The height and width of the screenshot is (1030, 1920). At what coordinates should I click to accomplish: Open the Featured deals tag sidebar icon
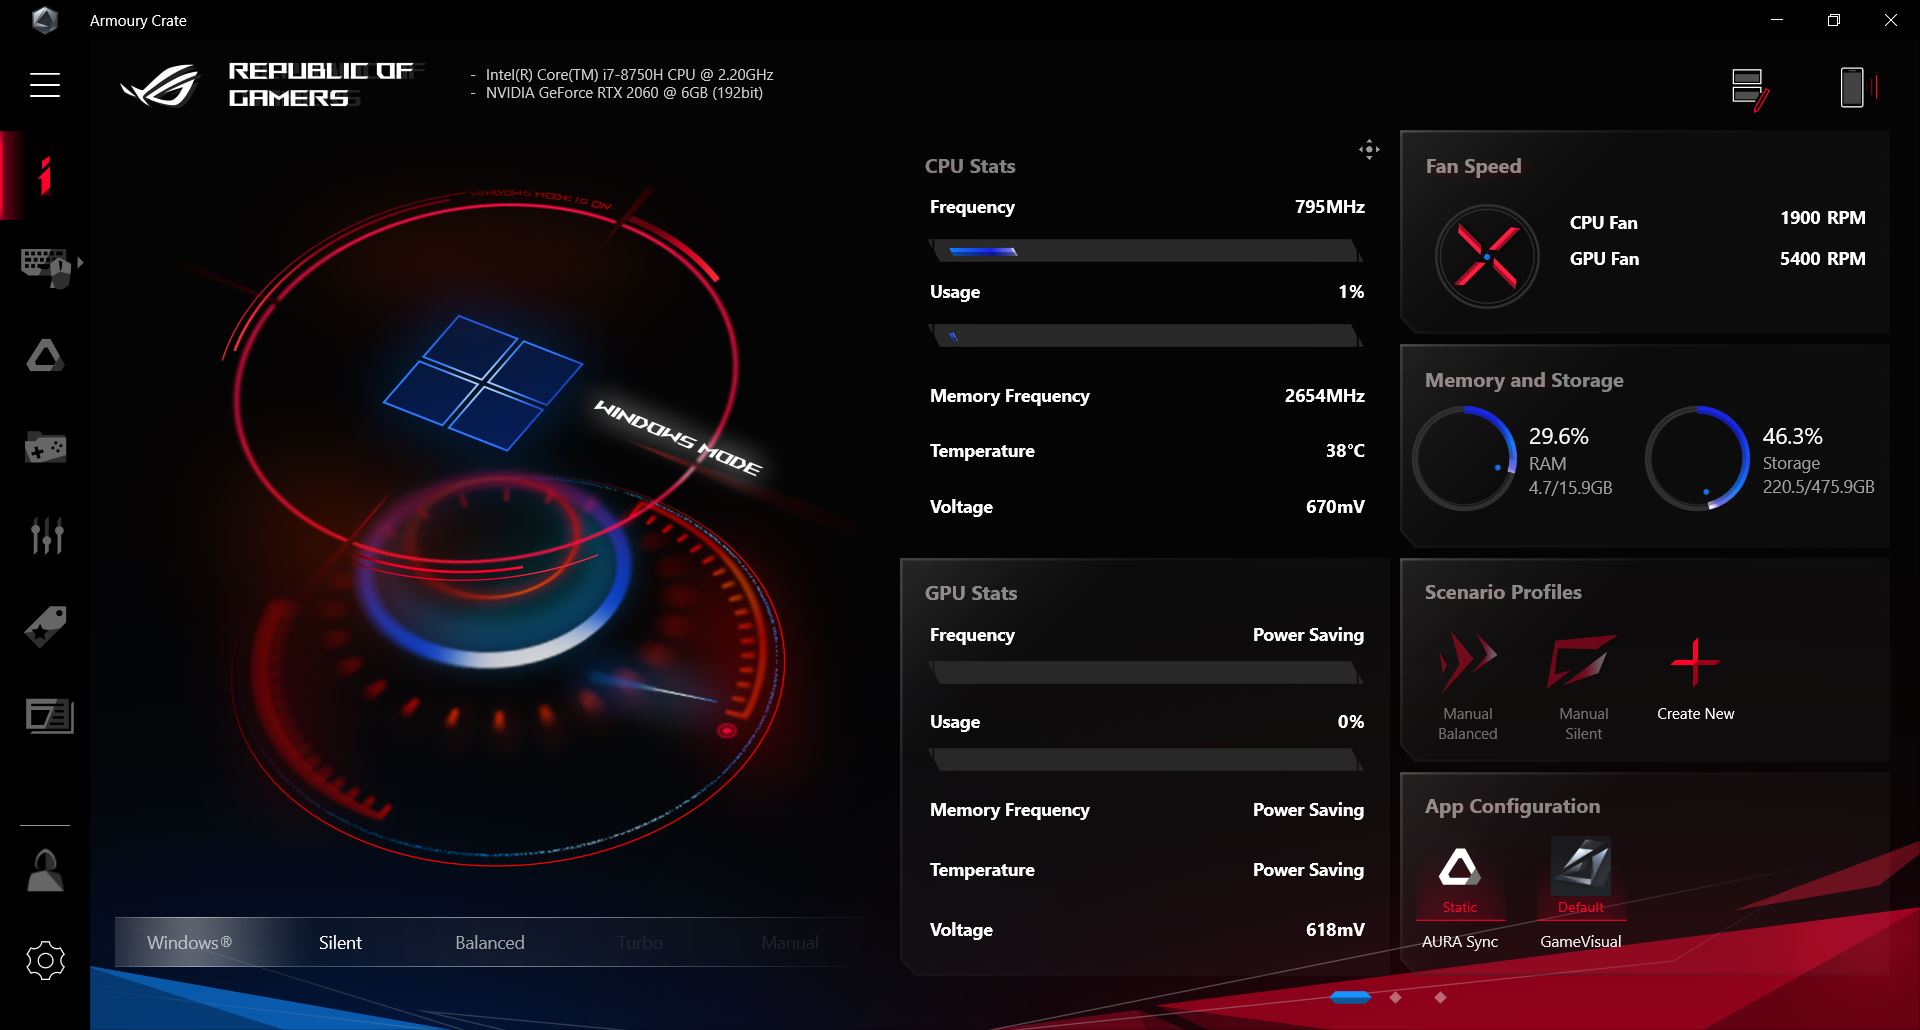(x=45, y=626)
